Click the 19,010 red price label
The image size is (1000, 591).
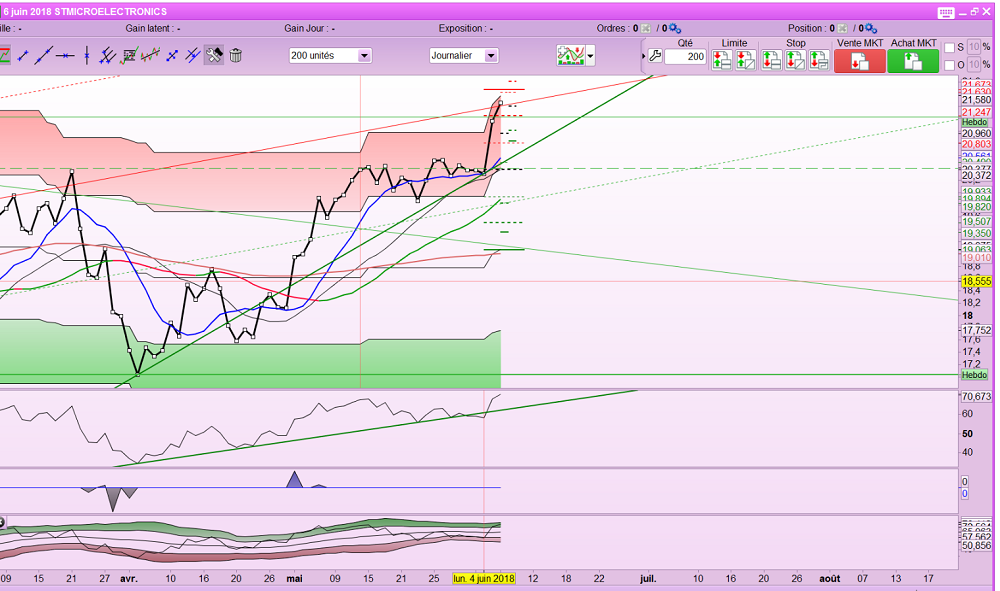click(976, 258)
